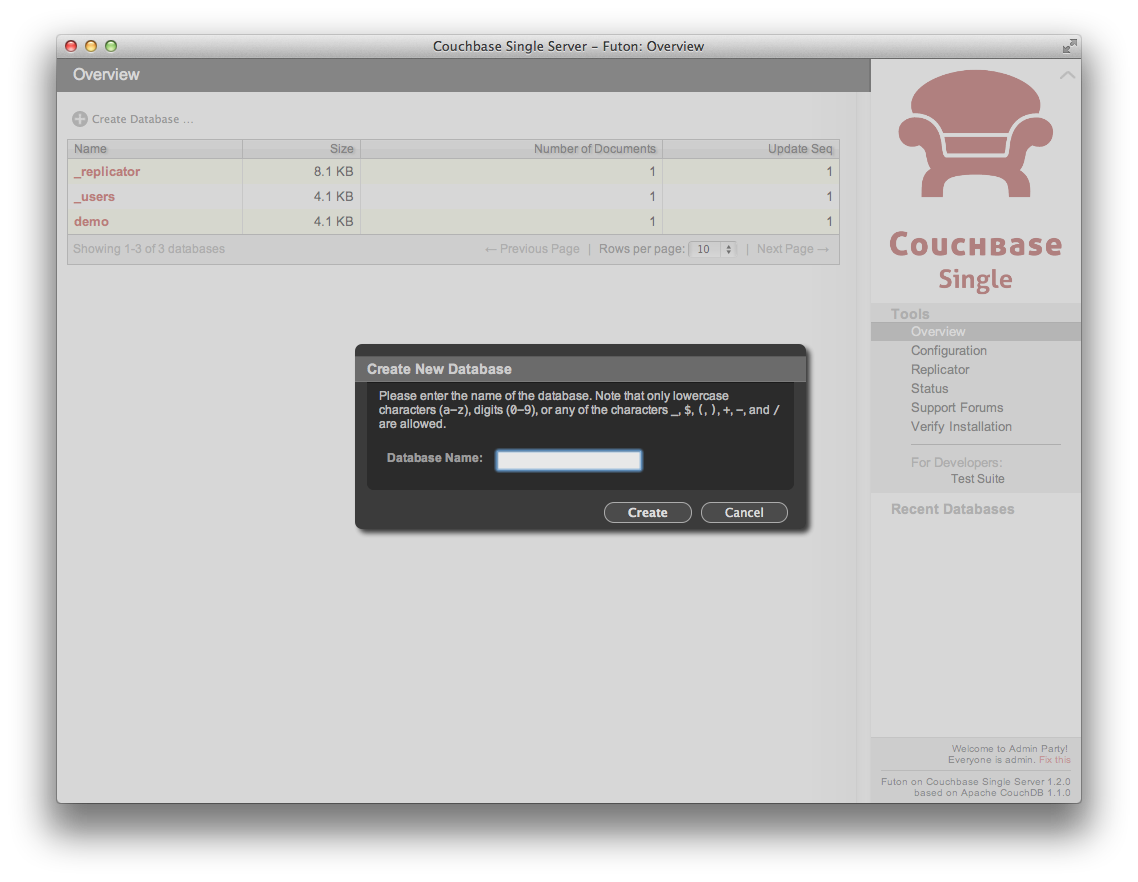The height and width of the screenshot is (882, 1138).
Task: Open Verify Installation in the sidebar
Action: 961,427
